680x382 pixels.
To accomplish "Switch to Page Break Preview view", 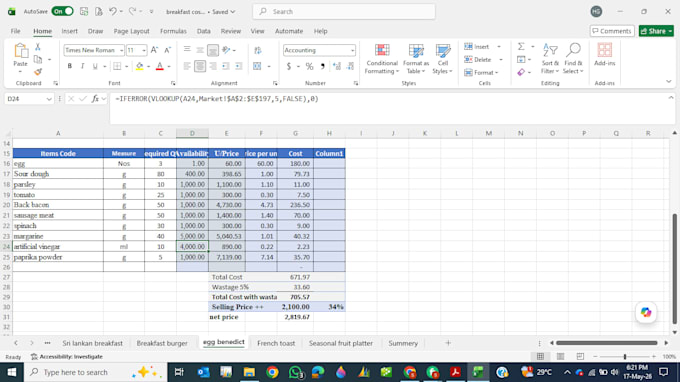I will click(580, 356).
